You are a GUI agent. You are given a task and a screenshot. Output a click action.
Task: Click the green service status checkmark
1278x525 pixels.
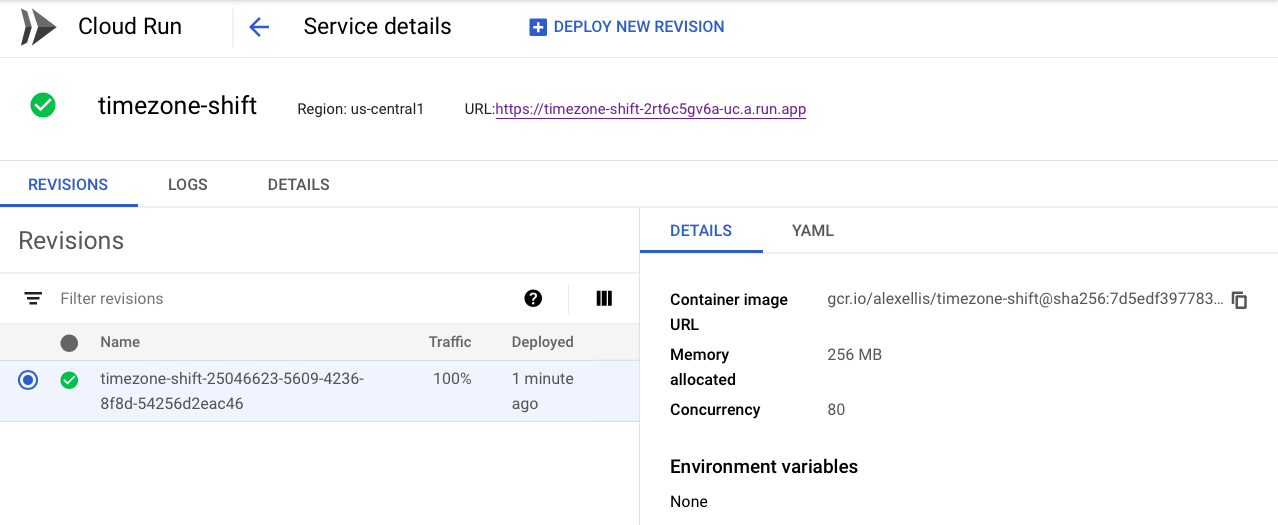point(43,105)
